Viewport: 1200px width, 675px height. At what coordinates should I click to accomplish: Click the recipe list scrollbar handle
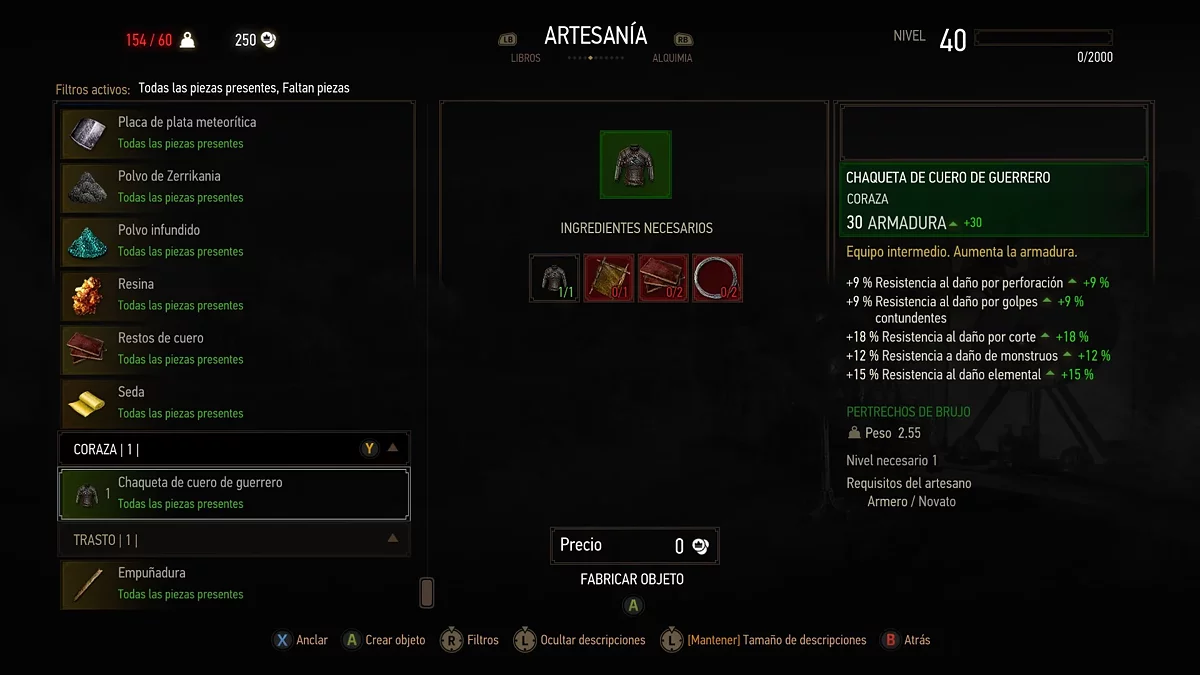427,593
